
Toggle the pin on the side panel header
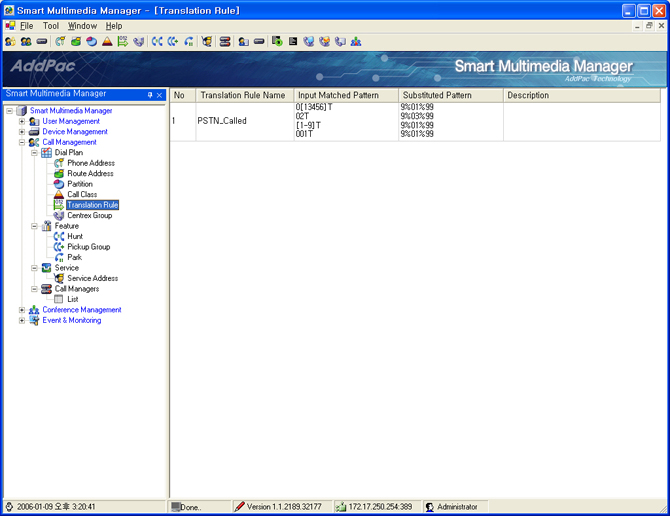click(x=150, y=95)
